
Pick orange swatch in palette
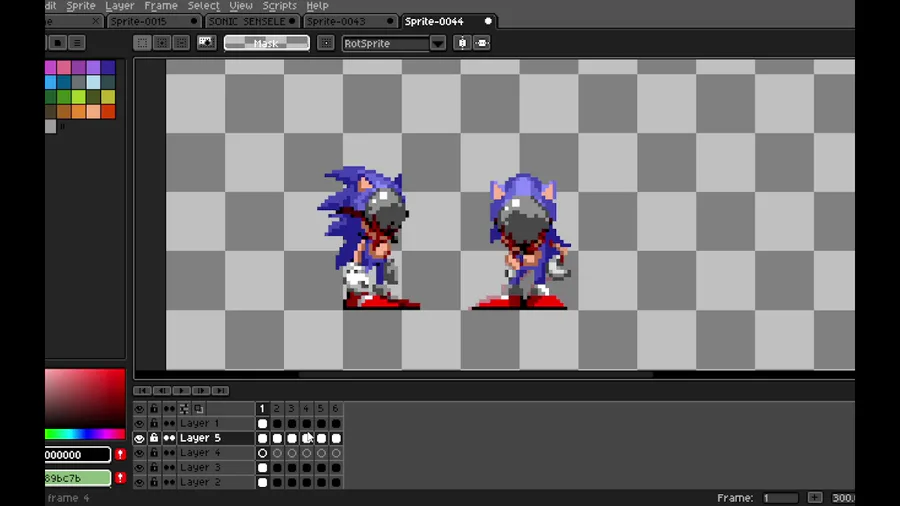click(x=79, y=111)
